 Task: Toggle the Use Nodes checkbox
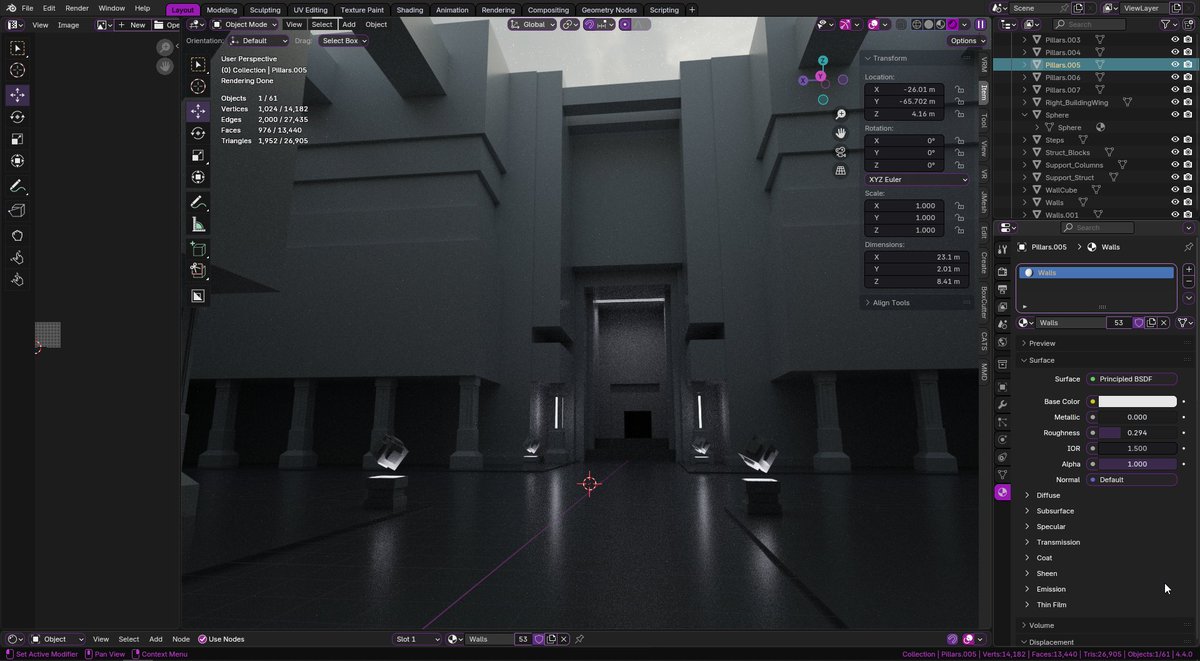pyautogui.click(x=203, y=639)
